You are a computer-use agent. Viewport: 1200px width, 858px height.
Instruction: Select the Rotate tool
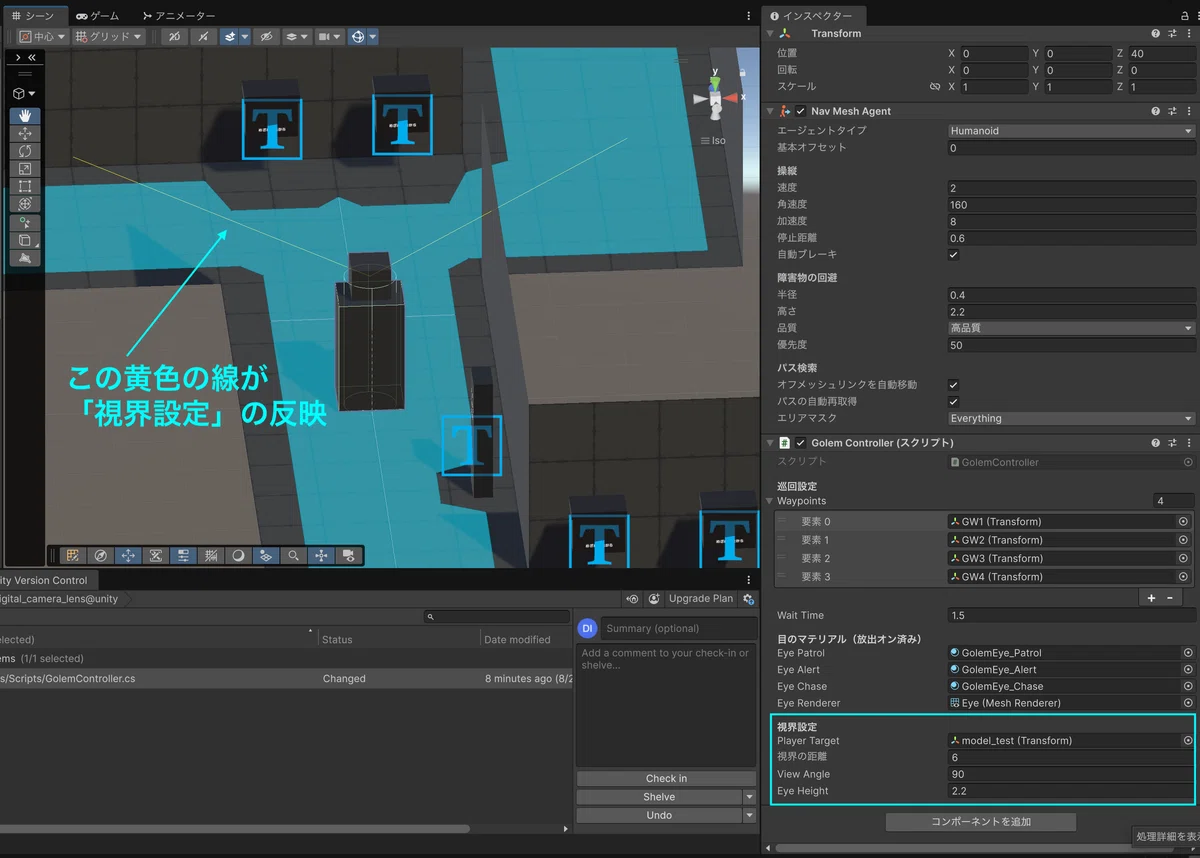point(25,151)
